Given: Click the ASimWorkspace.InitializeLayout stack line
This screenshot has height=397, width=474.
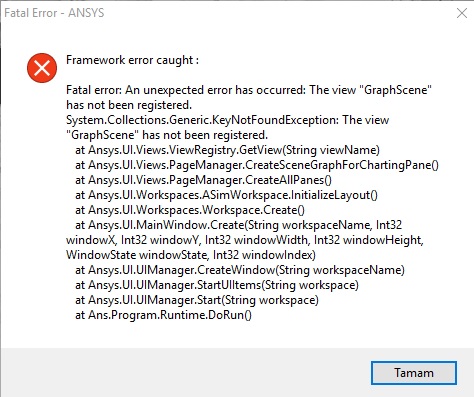Looking at the screenshot, I should [x=226, y=195].
